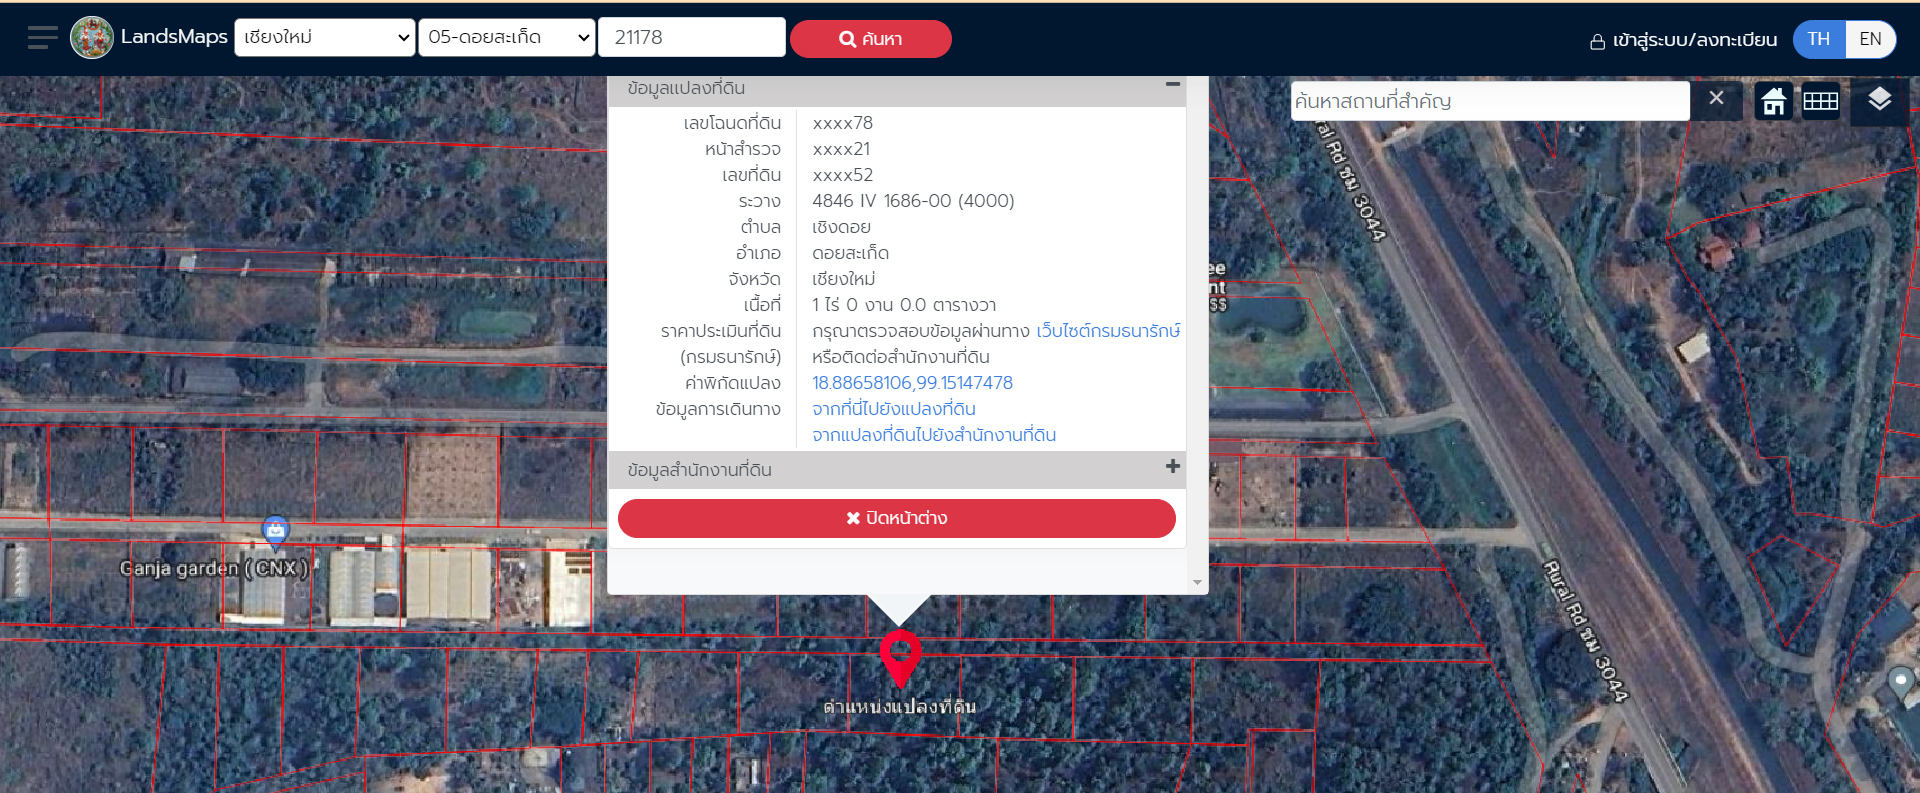The height and width of the screenshot is (793, 1920).
Task: Click the LandsMaps emblem logo
Action: coord(92,38)
